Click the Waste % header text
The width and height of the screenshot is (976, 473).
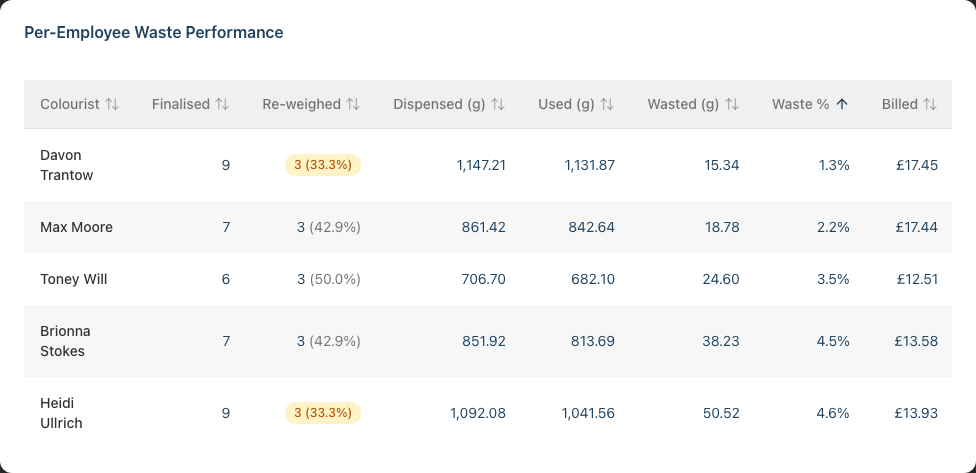pyautogui.click(x=800, y=104)
